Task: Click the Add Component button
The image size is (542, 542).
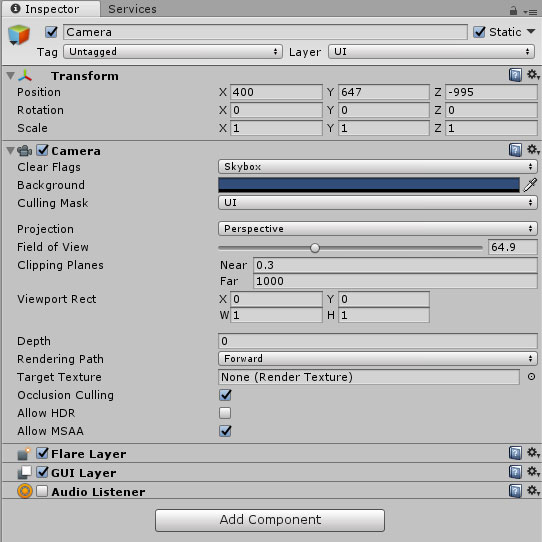Action: coord(270,520)
